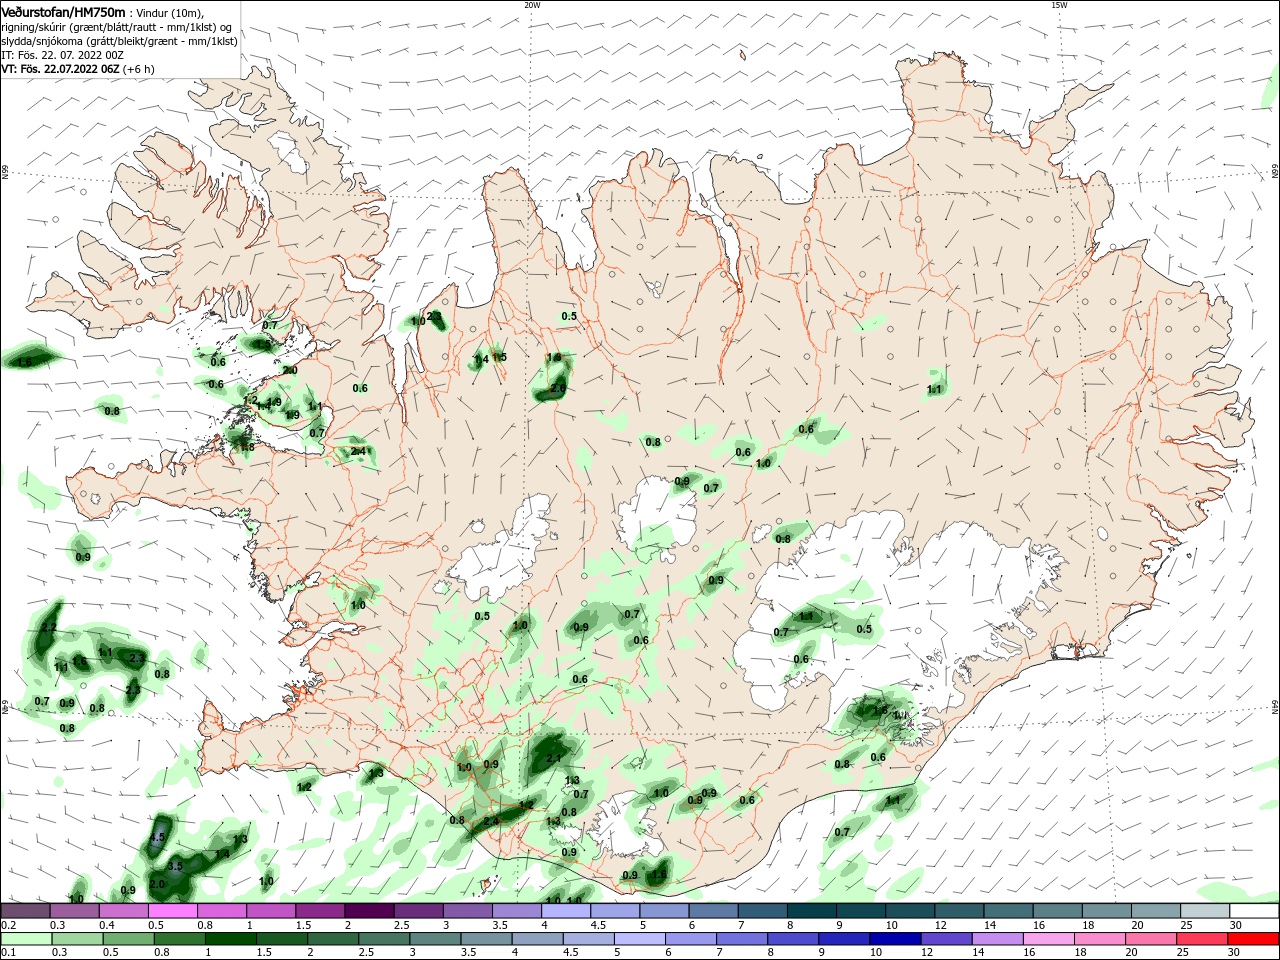The height and width of the screenshot is (960, 1280).
Task: Pick lower legend violet swatch at 12
Action: (945, 939)
